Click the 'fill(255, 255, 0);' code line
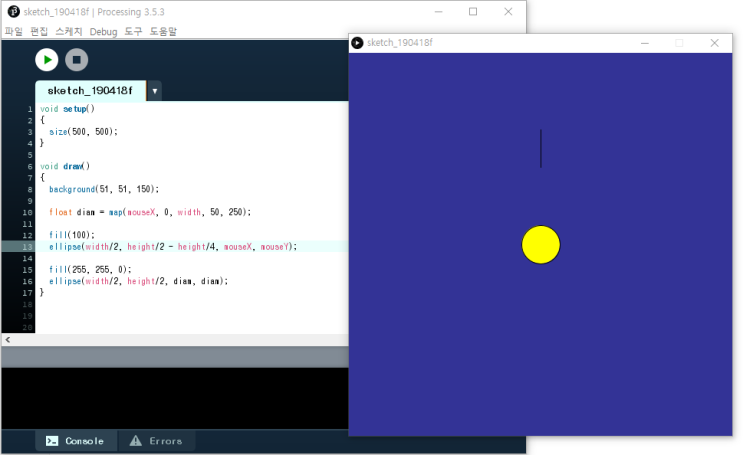 [x=90, y=269]
